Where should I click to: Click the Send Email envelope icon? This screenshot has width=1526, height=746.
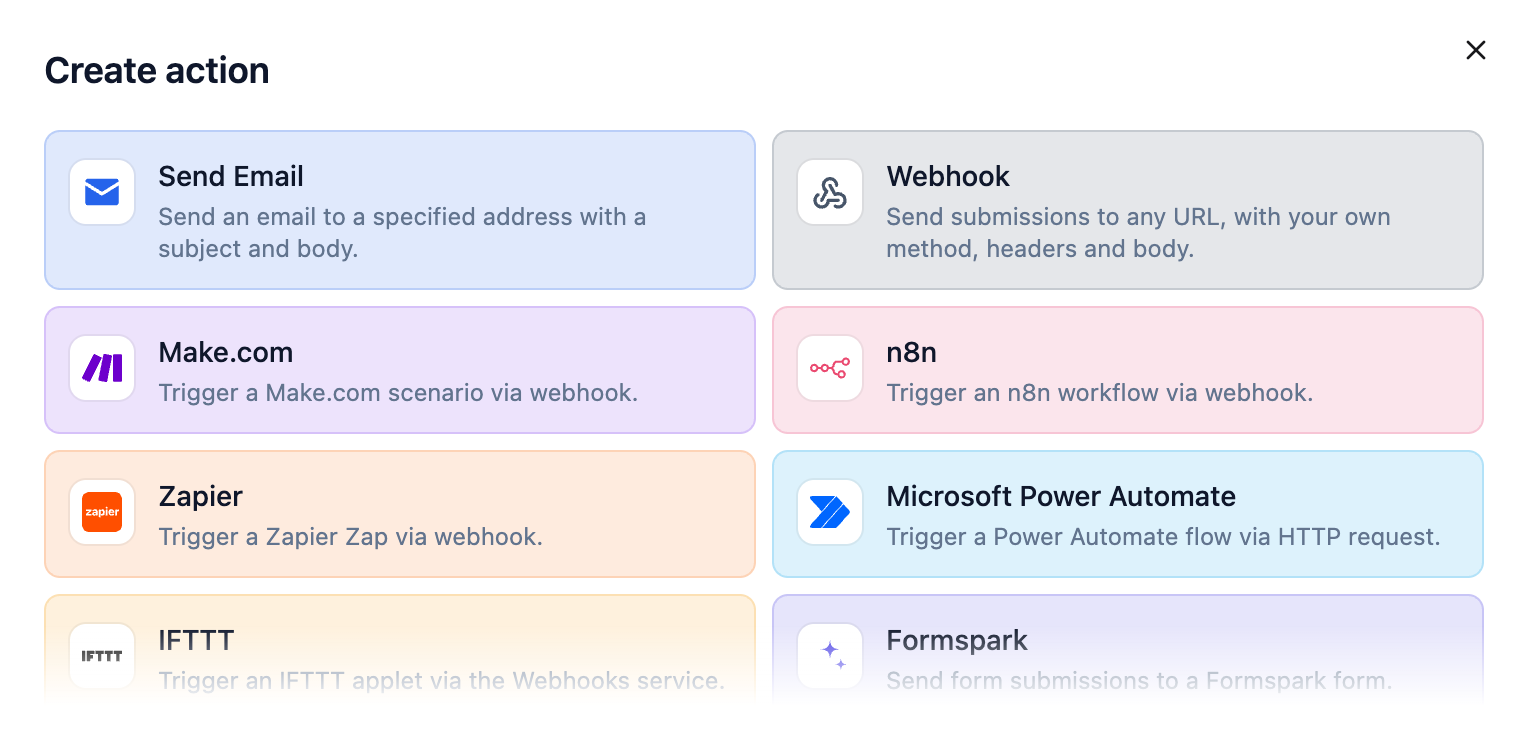point(102,192)
